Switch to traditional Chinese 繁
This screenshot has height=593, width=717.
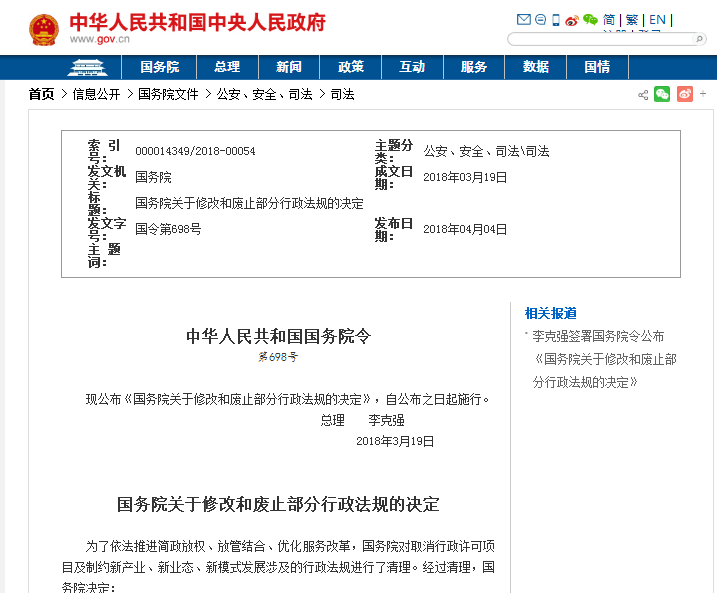pyautogui.click(x=632, y=19)
